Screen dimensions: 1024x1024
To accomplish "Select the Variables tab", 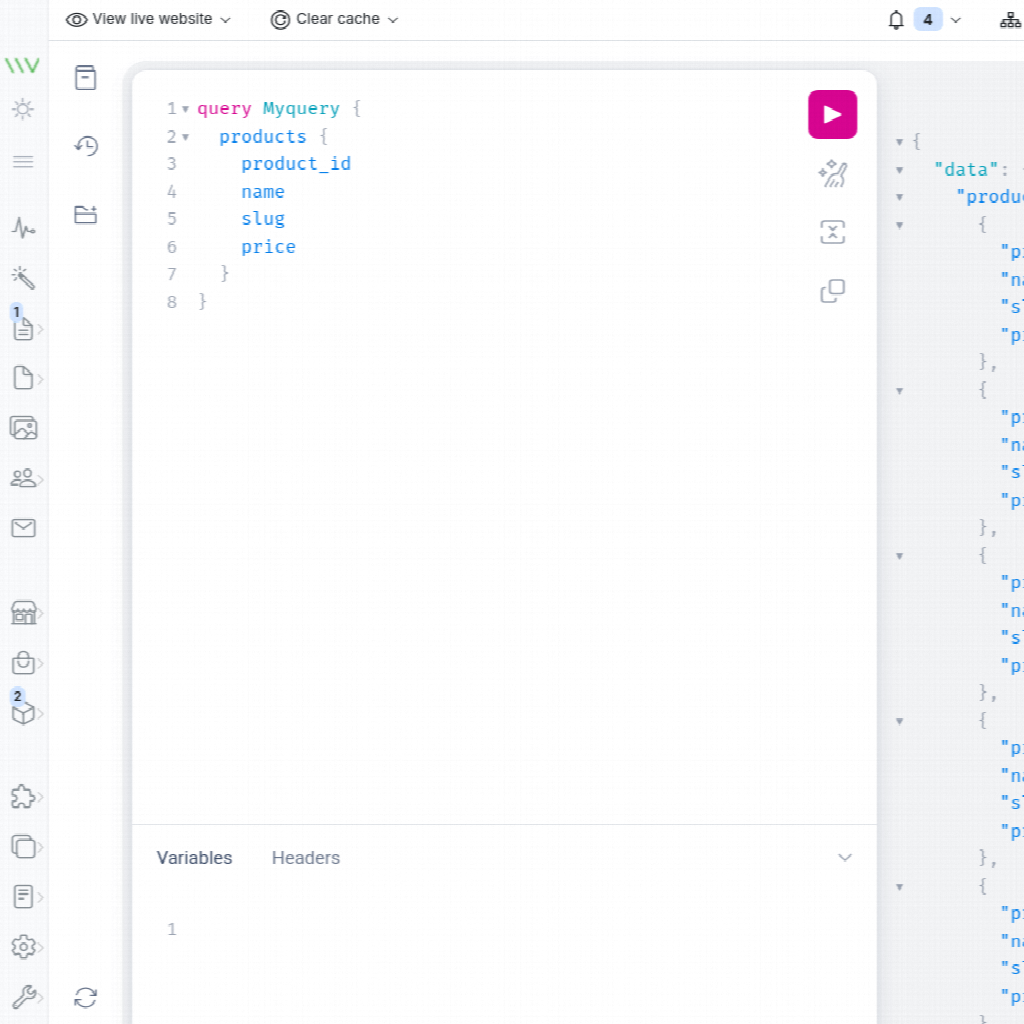I will pos(194,858).
